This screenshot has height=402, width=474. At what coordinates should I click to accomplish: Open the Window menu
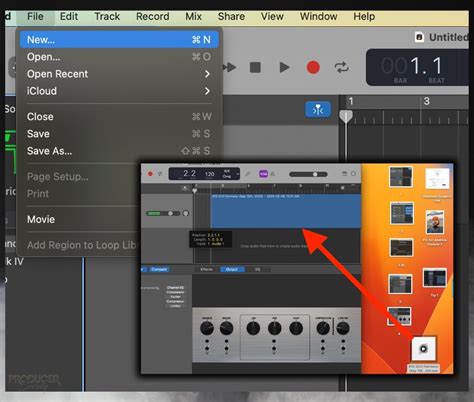[318, 16]
